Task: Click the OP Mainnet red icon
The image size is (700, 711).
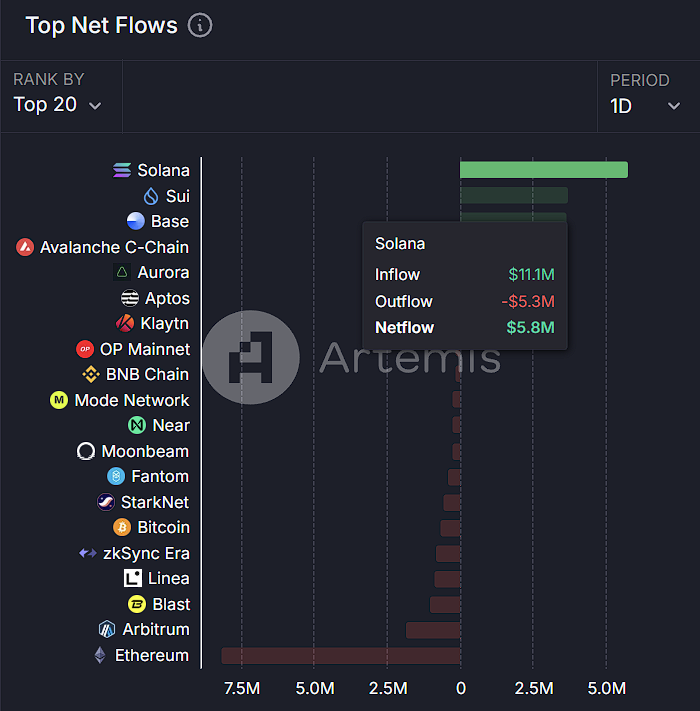Action: click(85, 349)
